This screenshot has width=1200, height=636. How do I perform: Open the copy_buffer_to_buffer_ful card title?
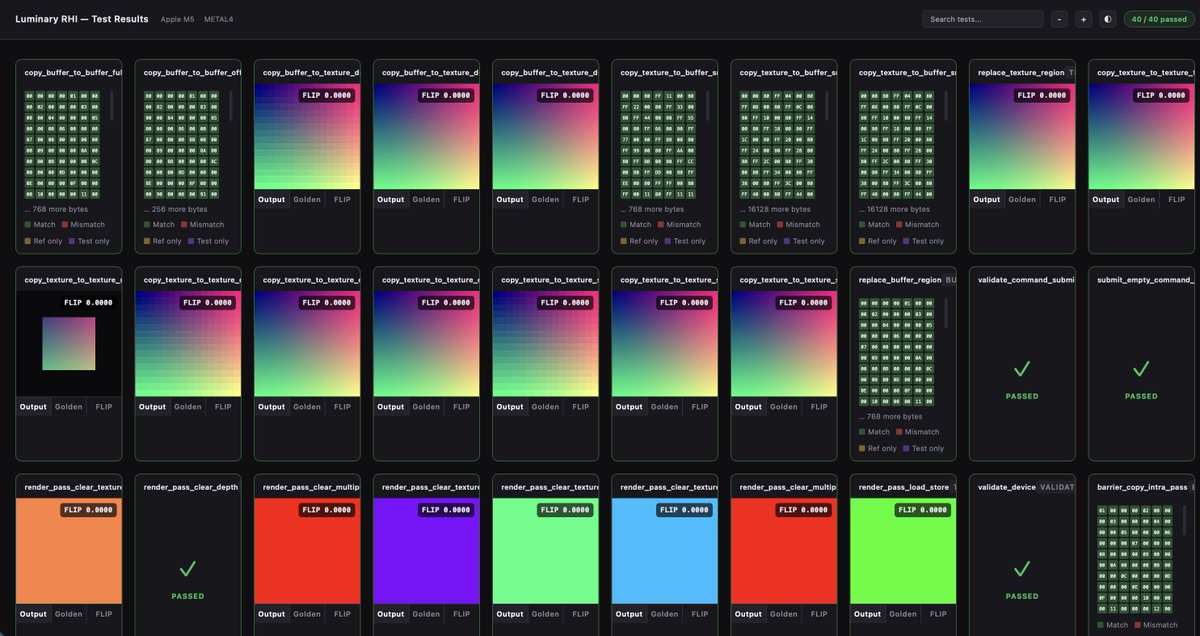72,72
